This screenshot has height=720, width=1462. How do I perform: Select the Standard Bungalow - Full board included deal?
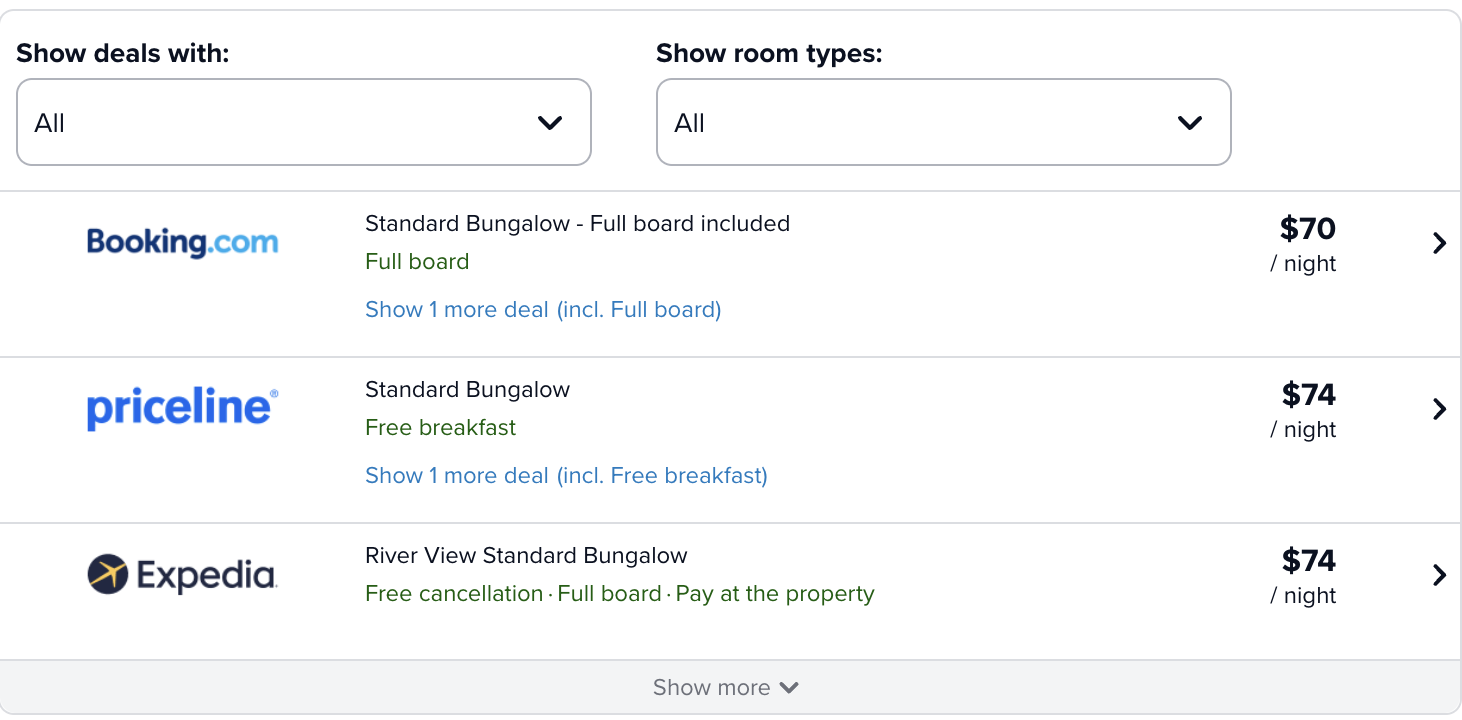(577, 224)
